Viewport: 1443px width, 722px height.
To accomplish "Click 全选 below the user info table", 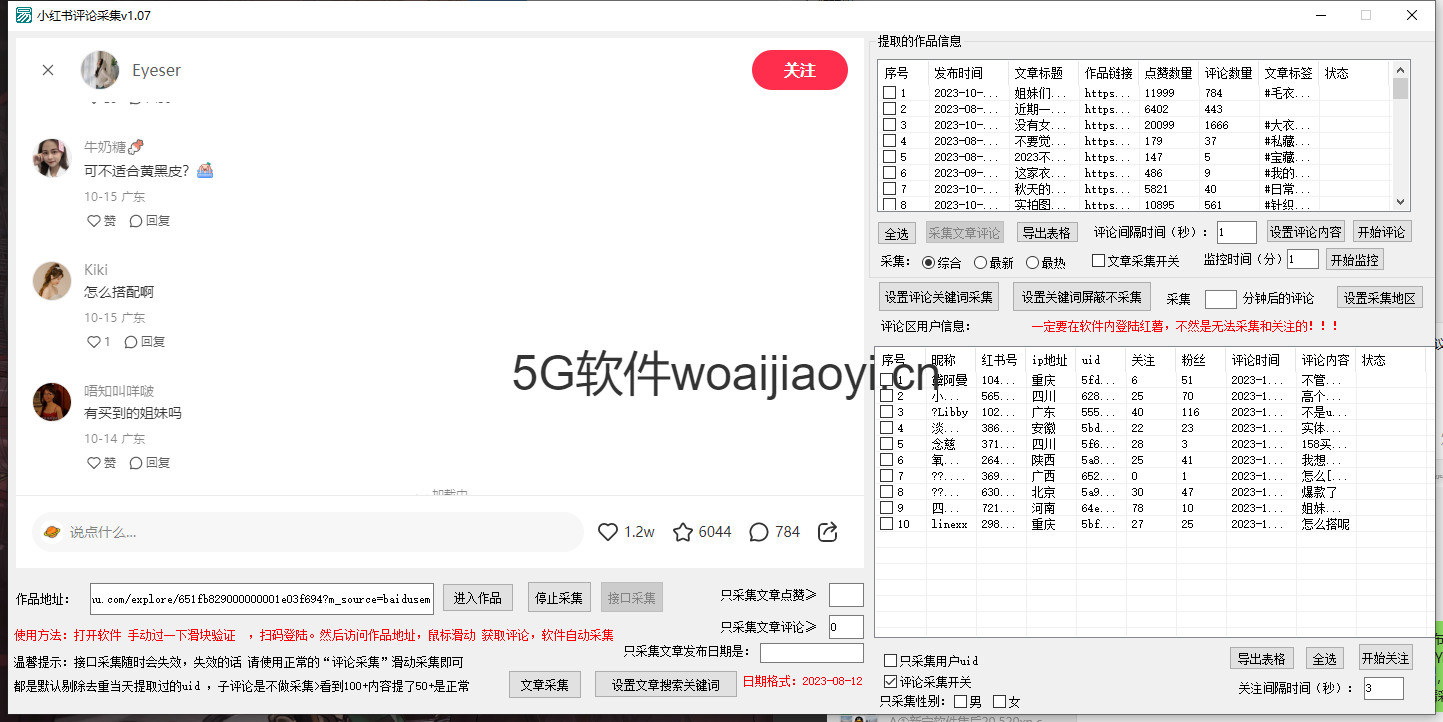I will (1325, 659).
